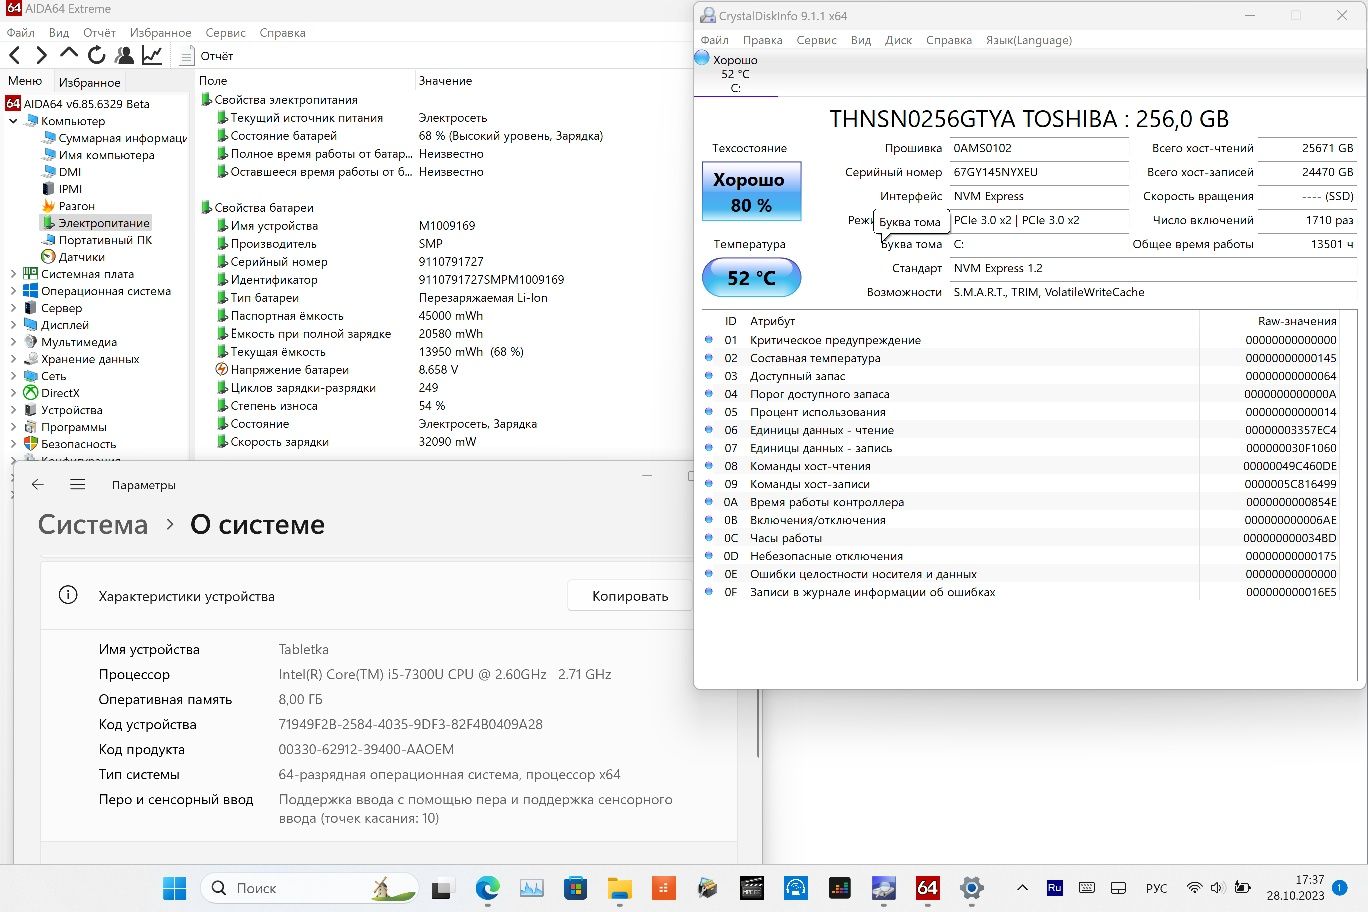Screen dimensions: 1368x912
Task: Expand the DirectX node
Action: pyautogui.click(x=13, y=393)
